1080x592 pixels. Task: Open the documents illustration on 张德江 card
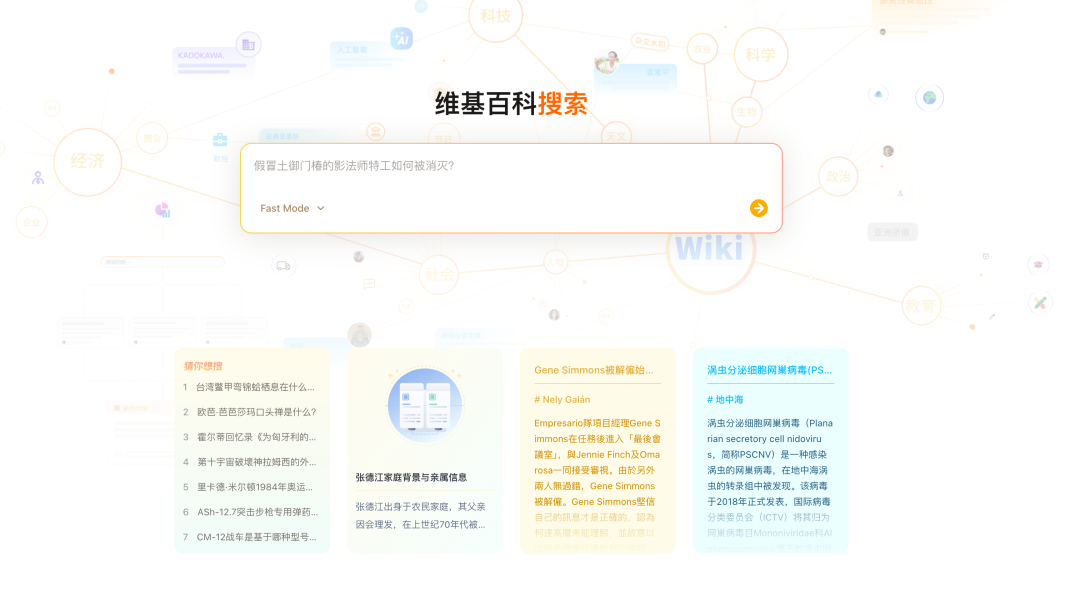425,405
